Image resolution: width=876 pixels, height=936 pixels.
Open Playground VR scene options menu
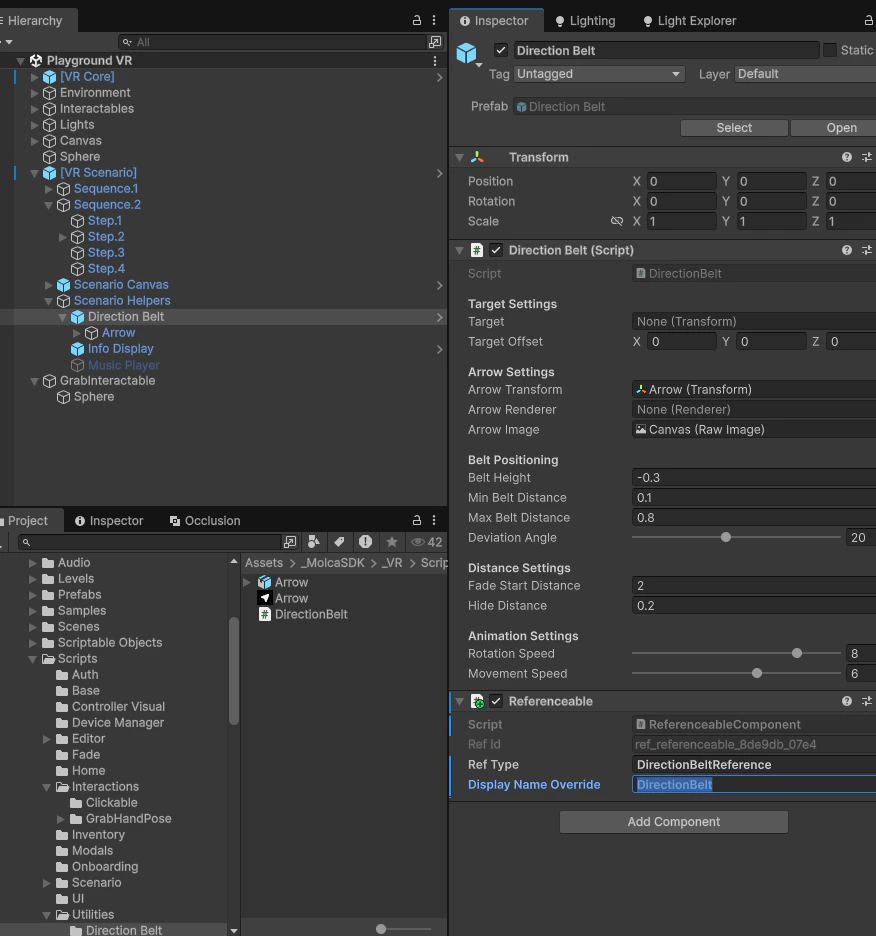(435, 60)
